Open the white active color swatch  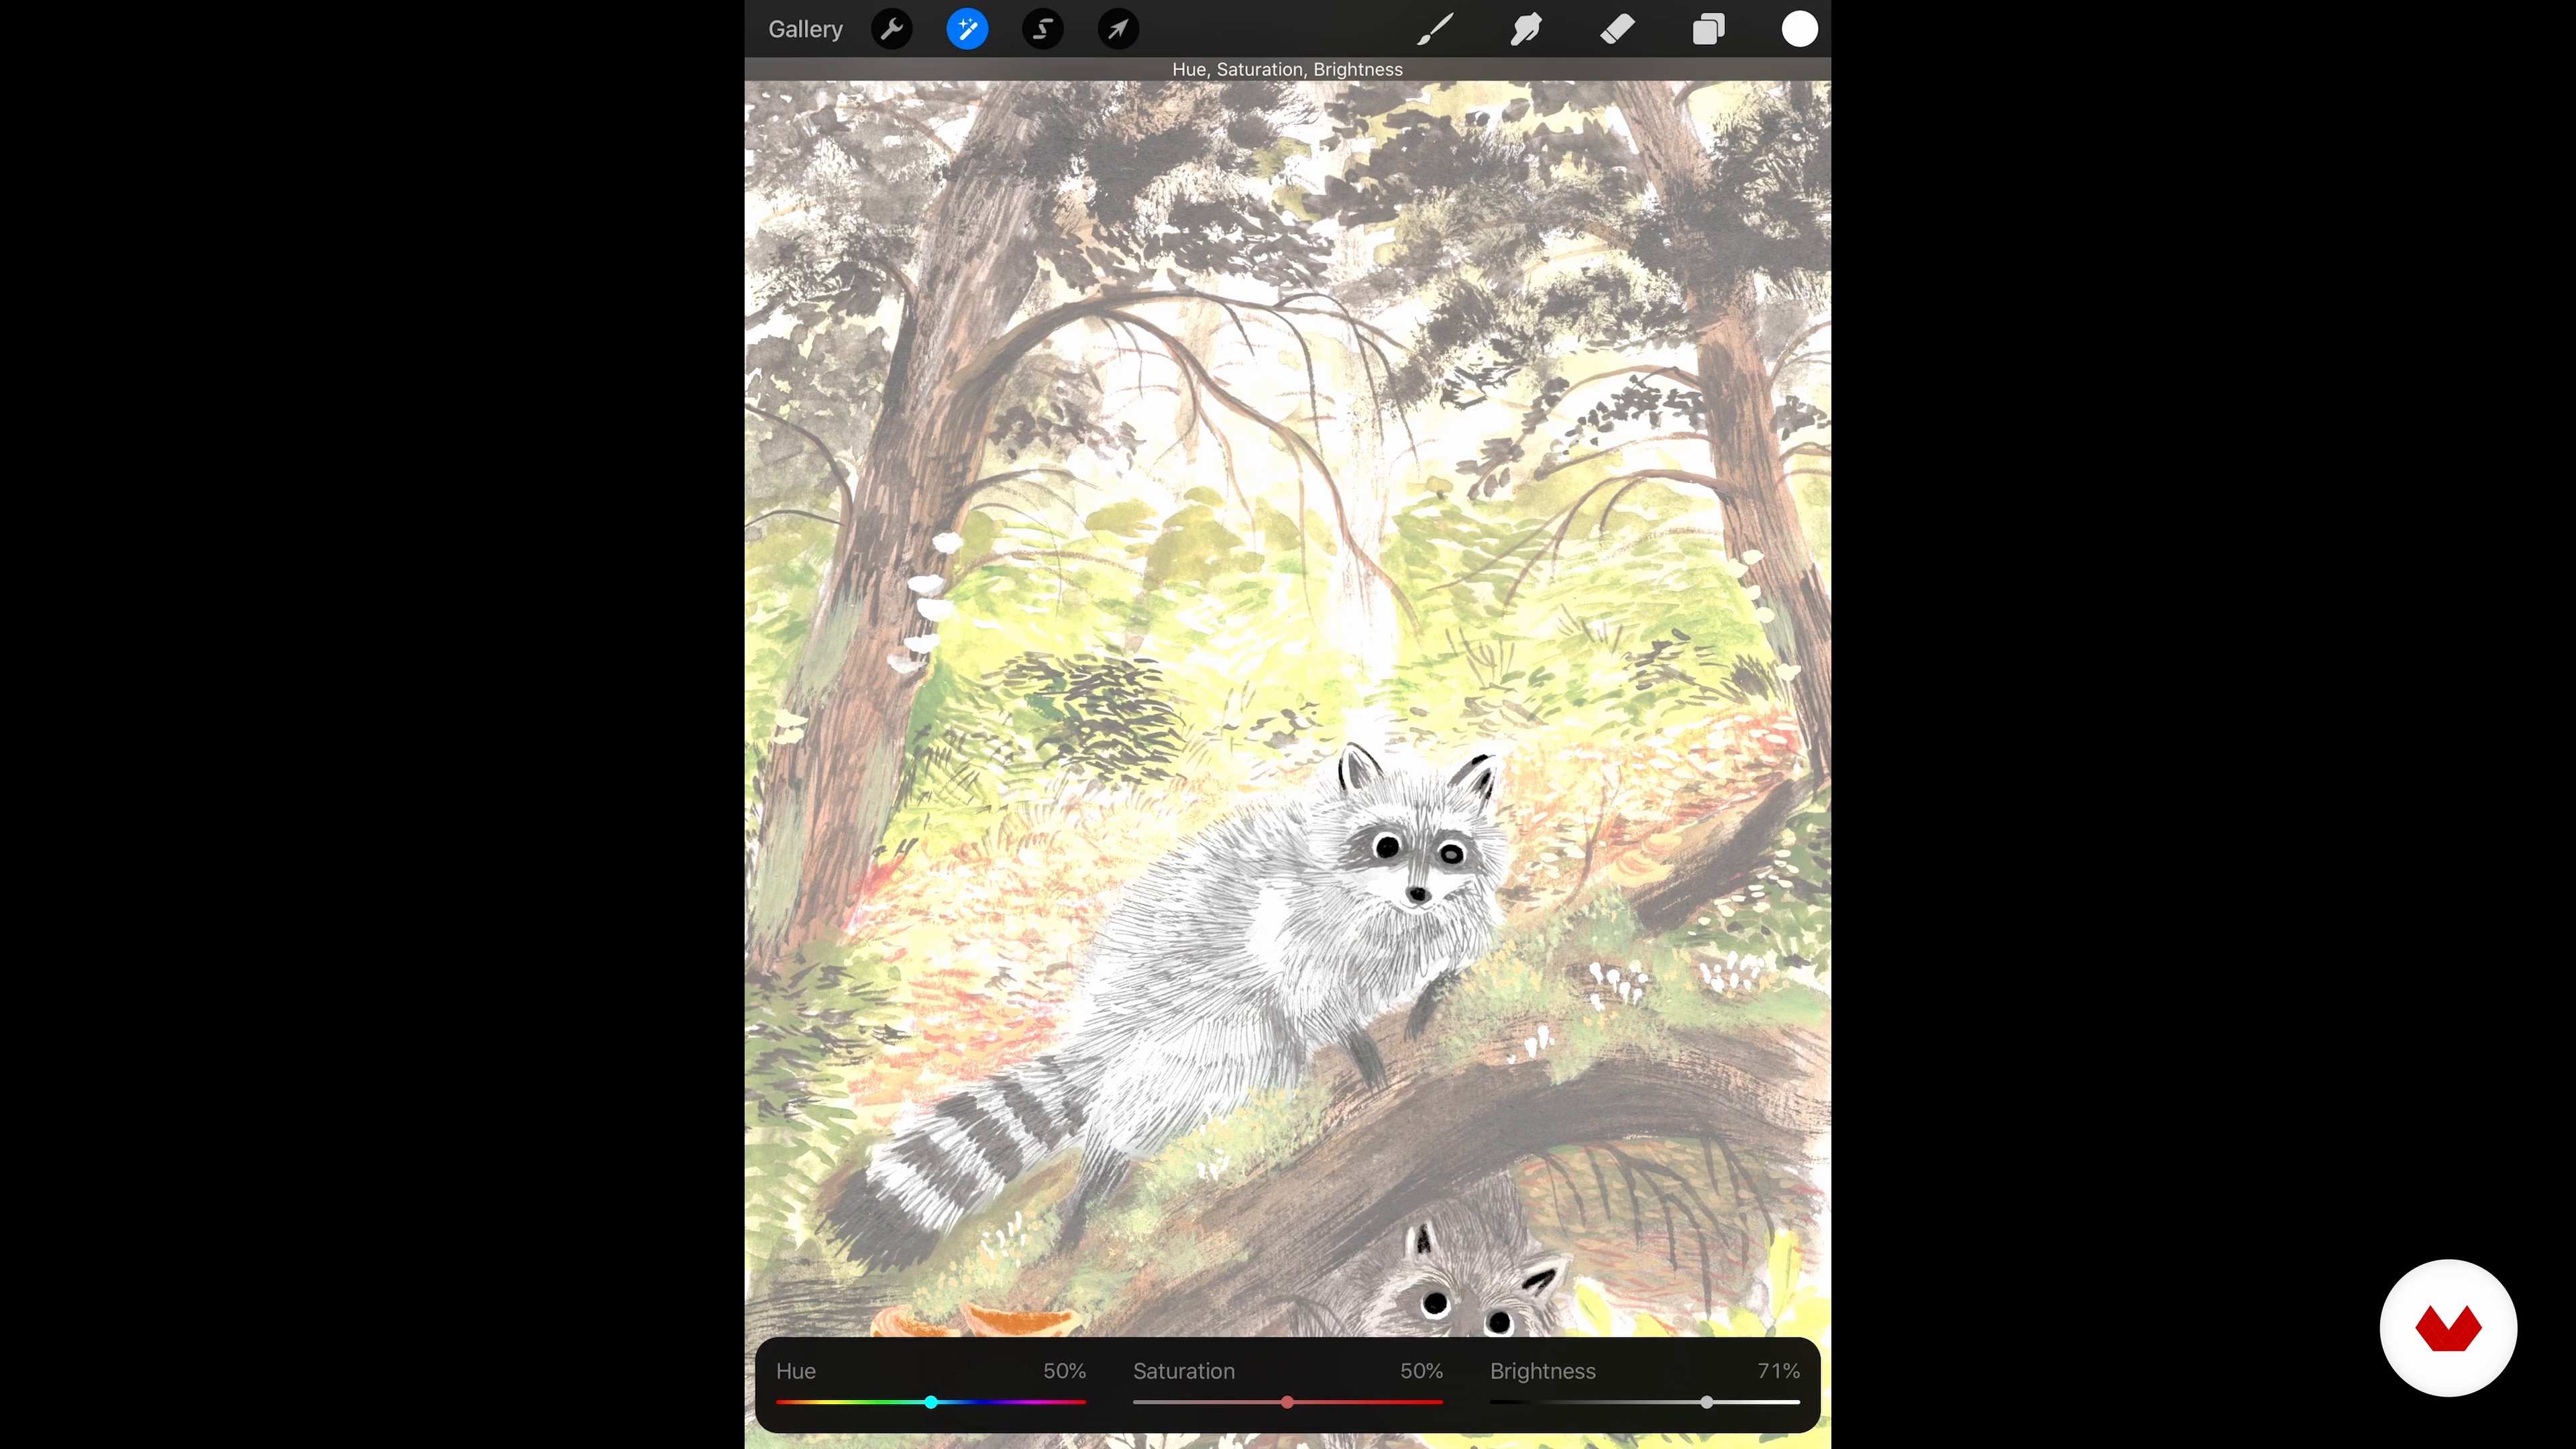pyautogui.click(x=1799, y=29)
